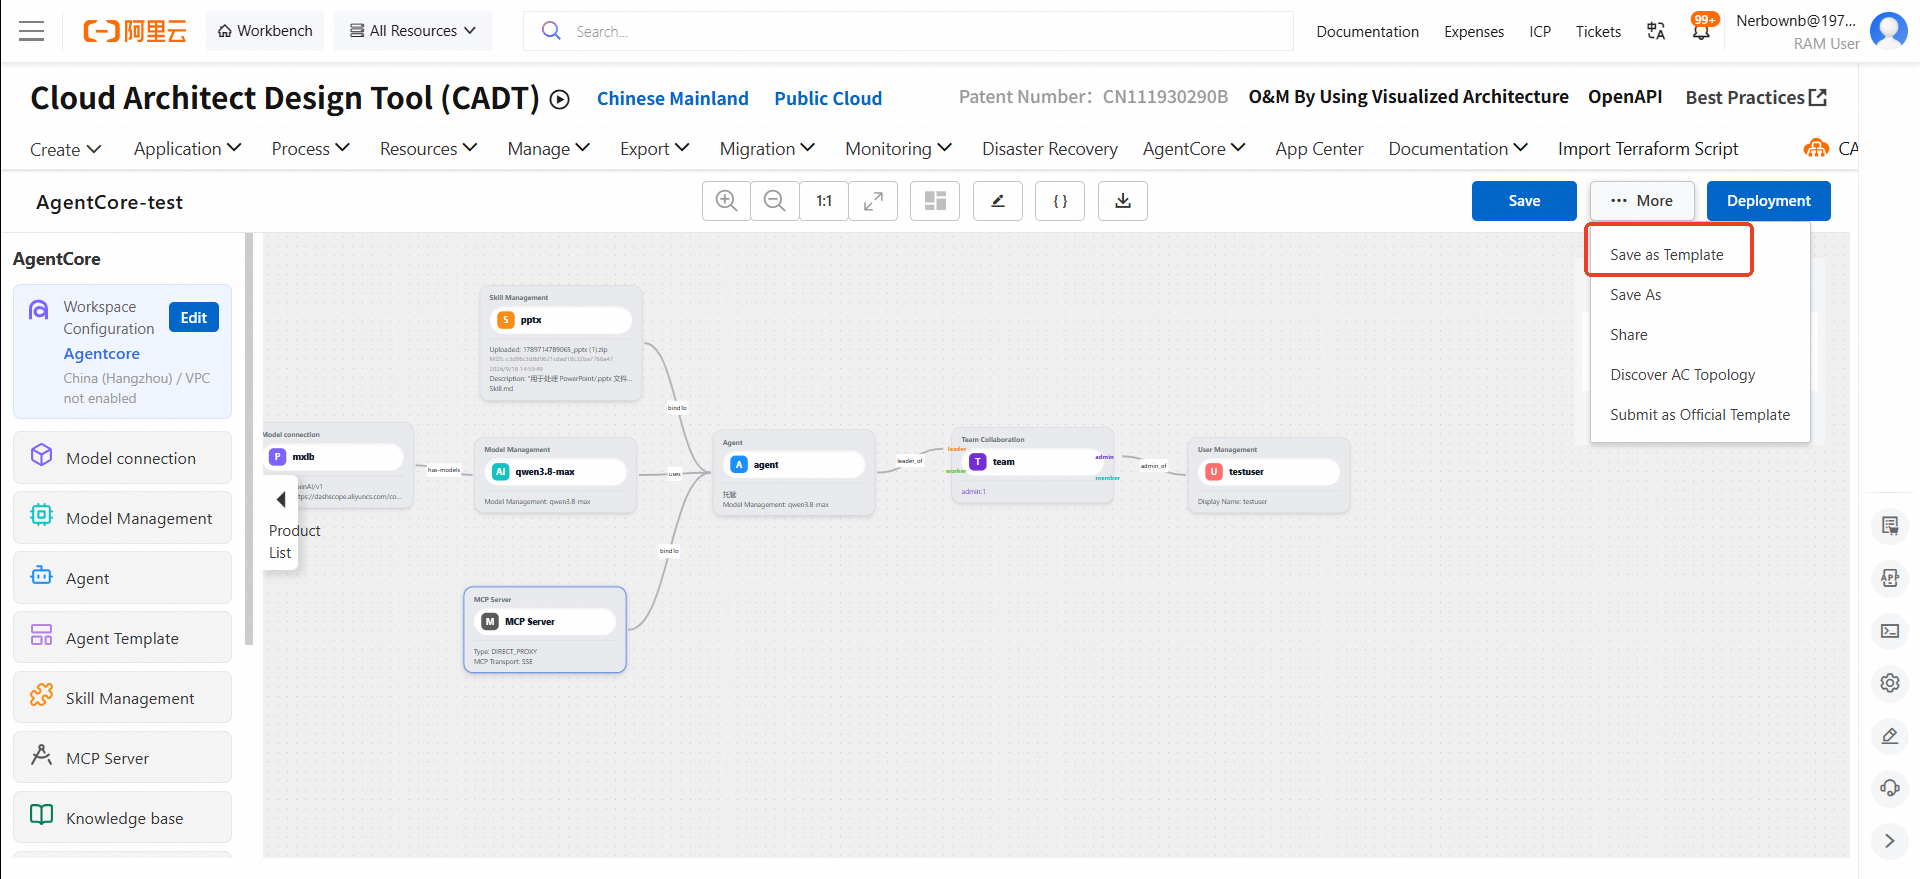Click the language translation icon
Viewport: 1920px width, 879px height.
tap(1656, 31)
